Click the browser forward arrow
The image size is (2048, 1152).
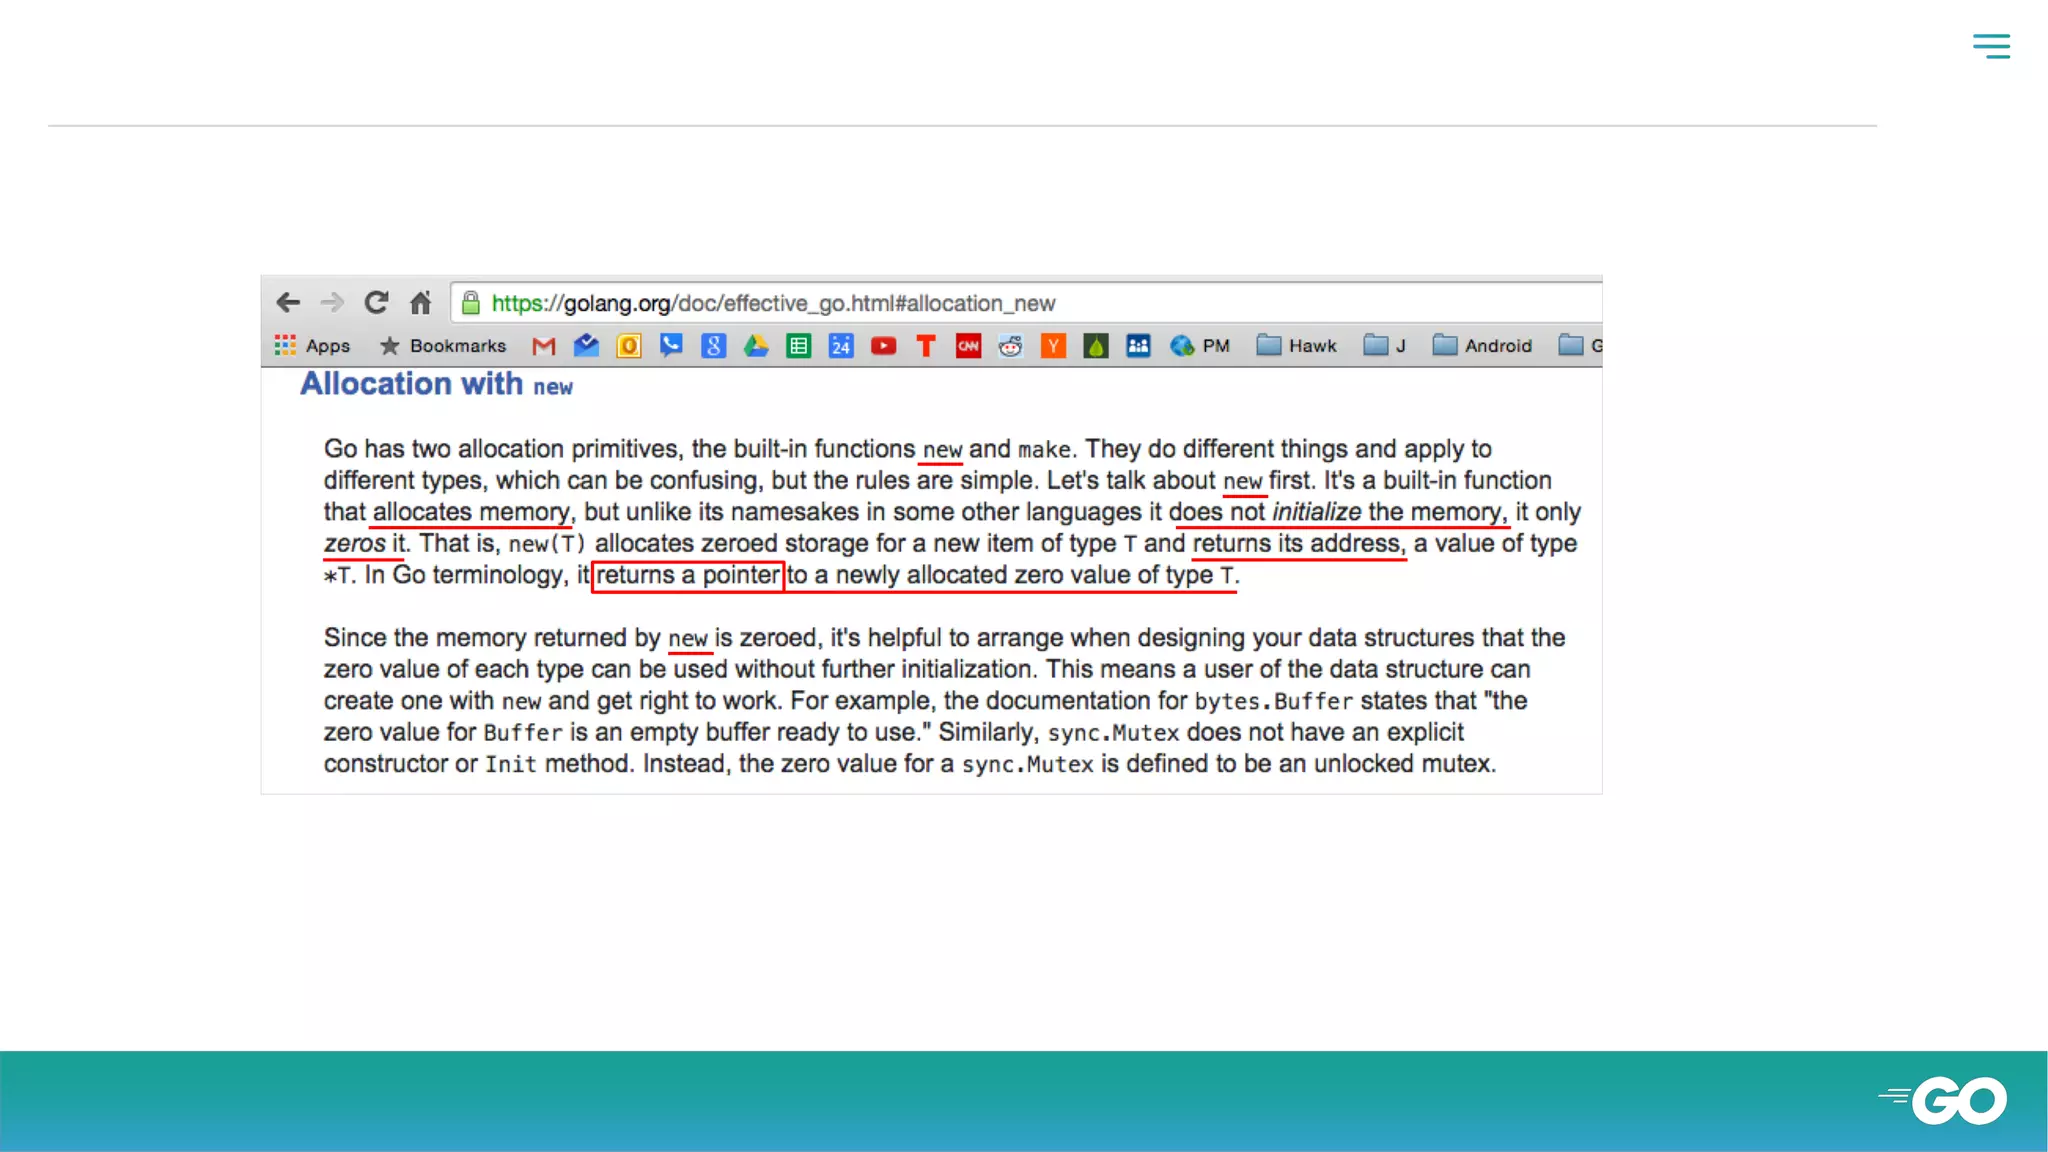tap(332, 302)
